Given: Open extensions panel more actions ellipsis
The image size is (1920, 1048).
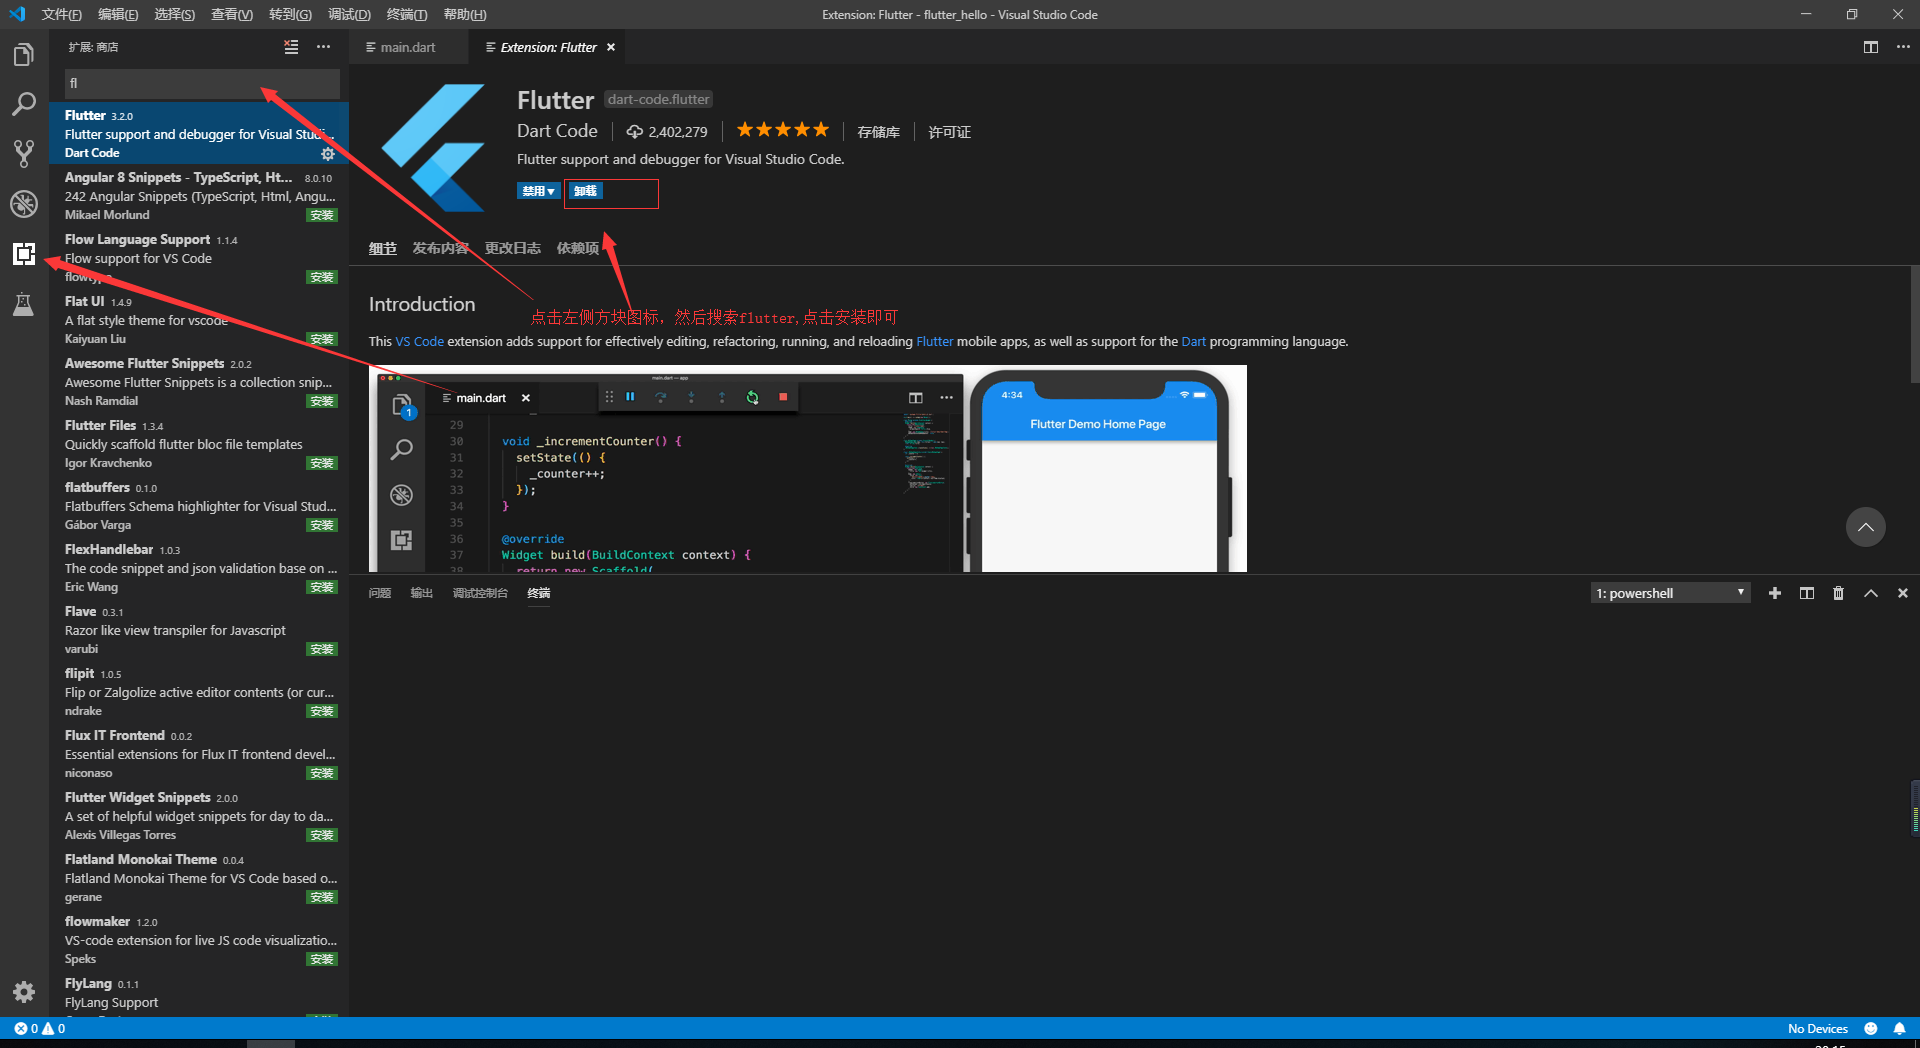Looking at the screenshot, I should pyautogui.click(x=323, y=47).
